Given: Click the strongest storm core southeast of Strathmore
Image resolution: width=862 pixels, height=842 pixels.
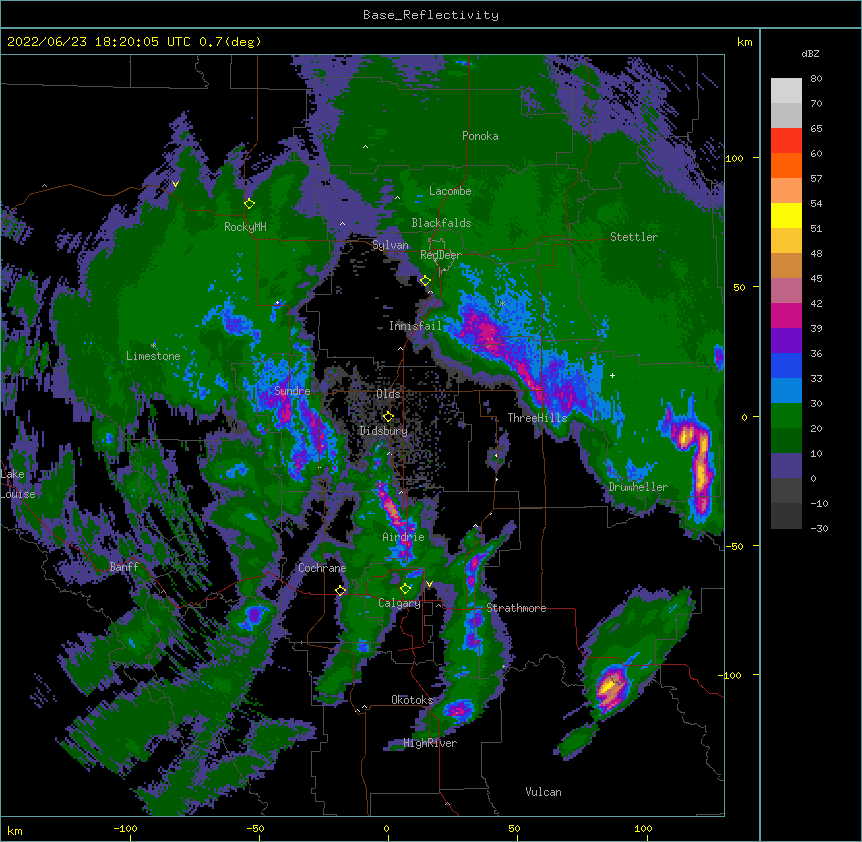Looking at the screenshot, I should point(611,688).
